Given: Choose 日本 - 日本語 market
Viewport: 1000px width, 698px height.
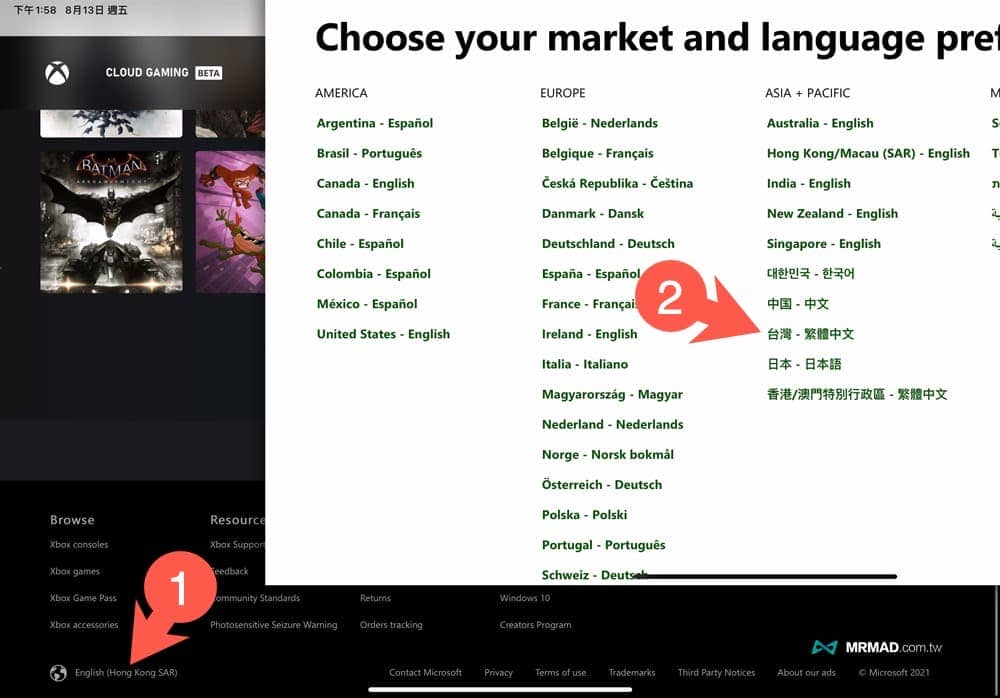Looking at the screenshot, I should point(804,364).
